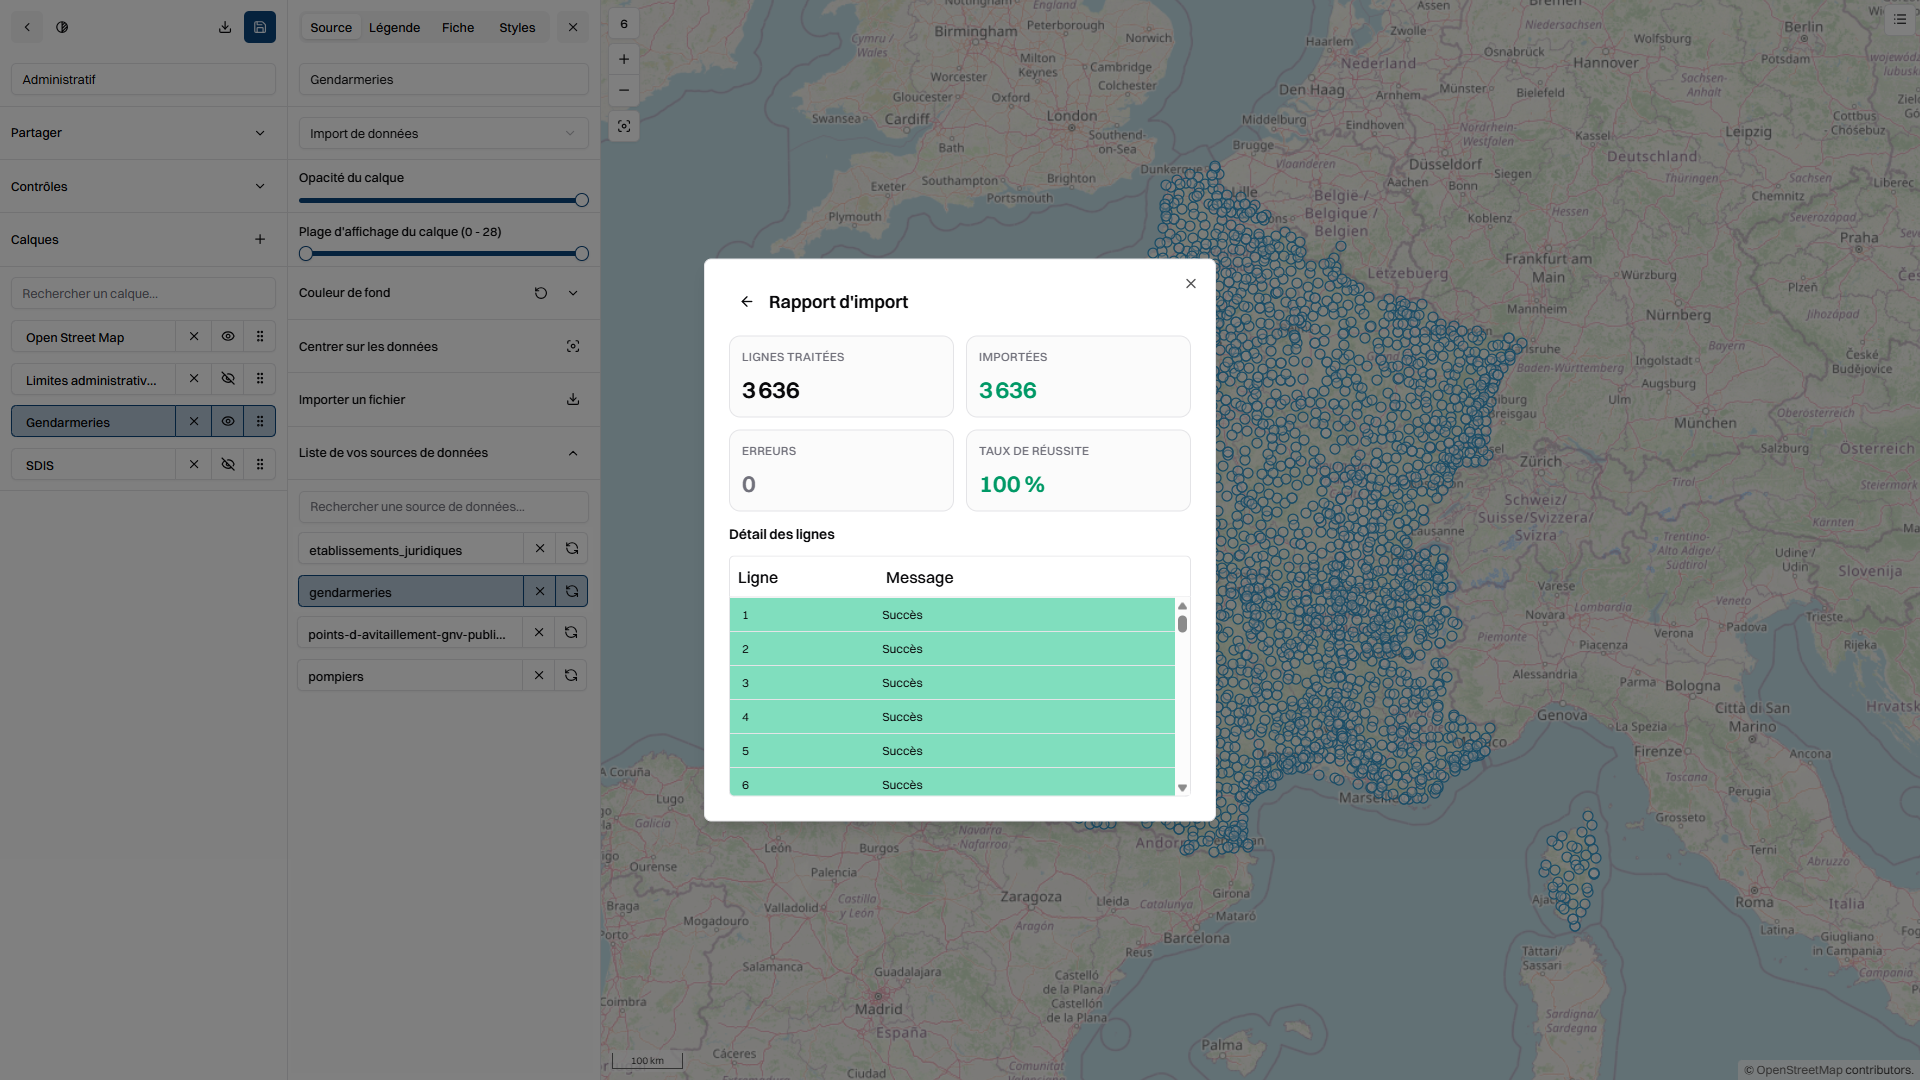Hide the Gendarmeries layer with eye icon
1920x1080 pixels.
coord(228,421)
